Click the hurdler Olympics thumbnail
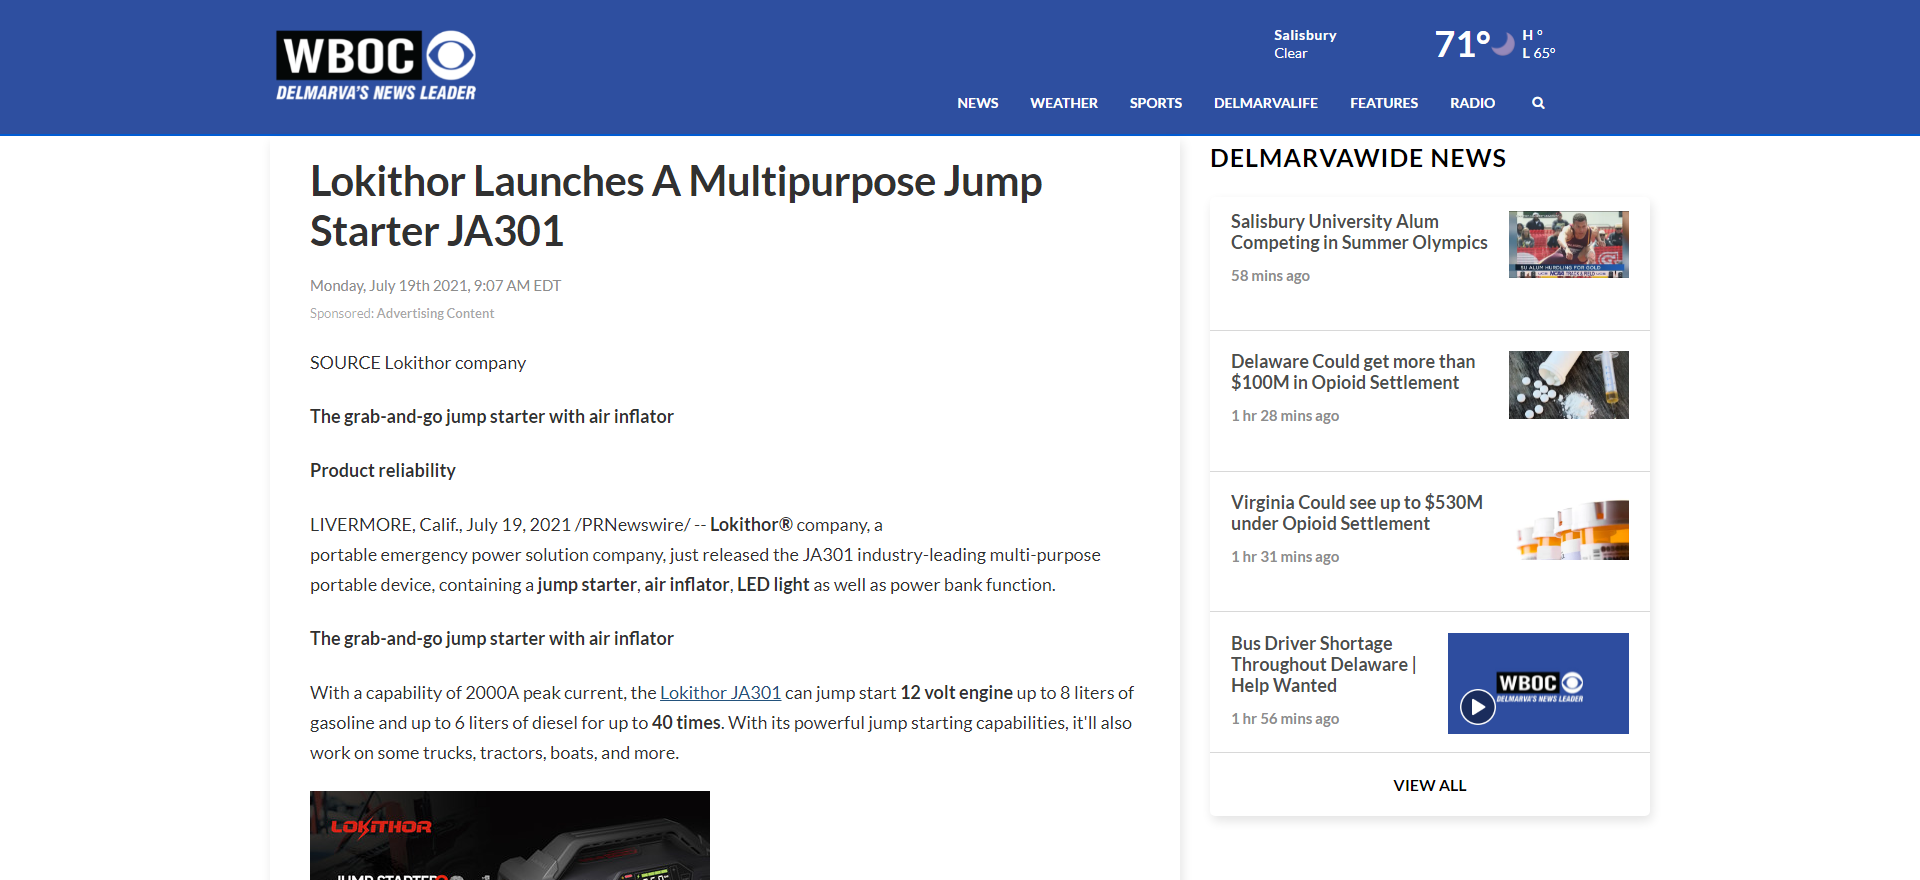The image size is (1920, 880). click(1568, 244)
